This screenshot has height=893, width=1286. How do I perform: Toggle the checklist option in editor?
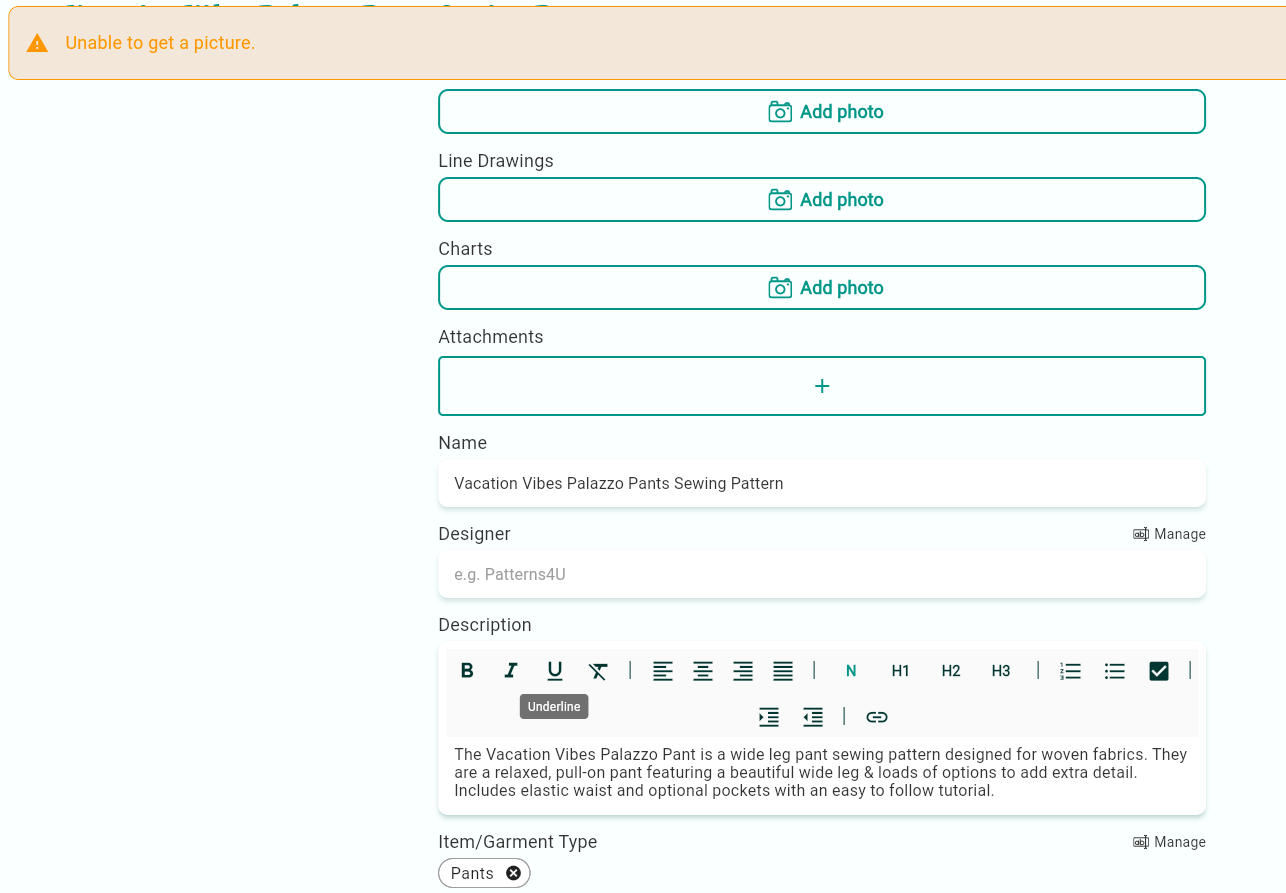[x=1159, y=671]
